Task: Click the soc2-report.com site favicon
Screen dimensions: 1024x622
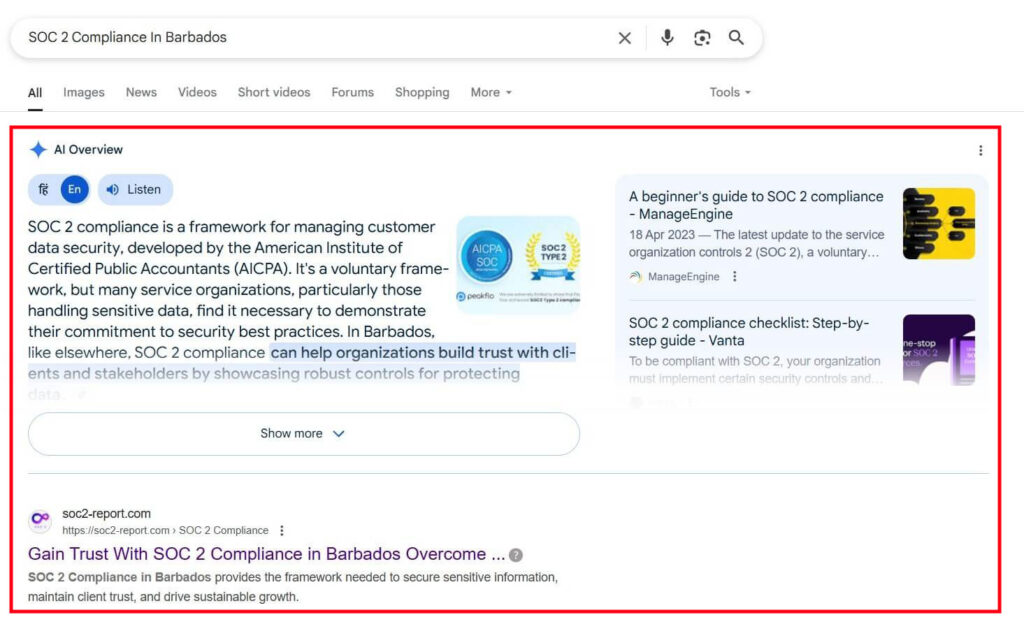Action: [40, 521]
